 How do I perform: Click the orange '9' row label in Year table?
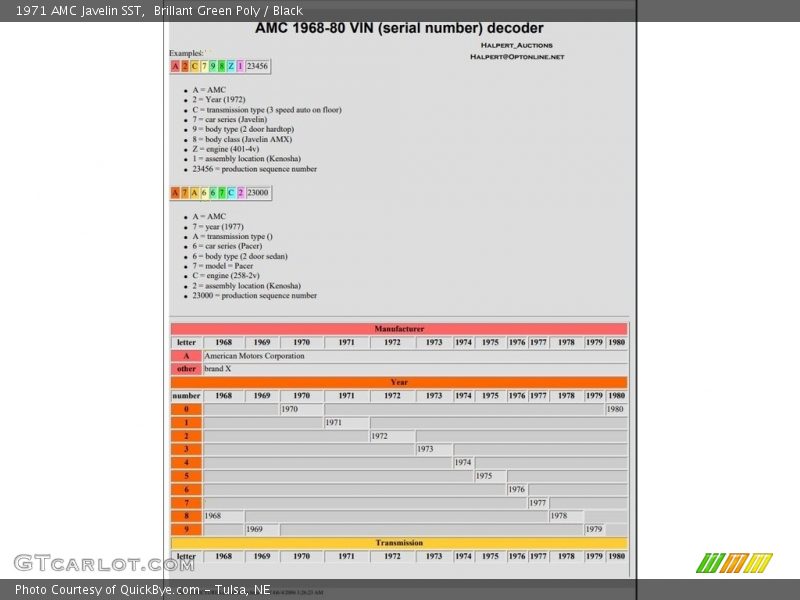coord(186,530)
